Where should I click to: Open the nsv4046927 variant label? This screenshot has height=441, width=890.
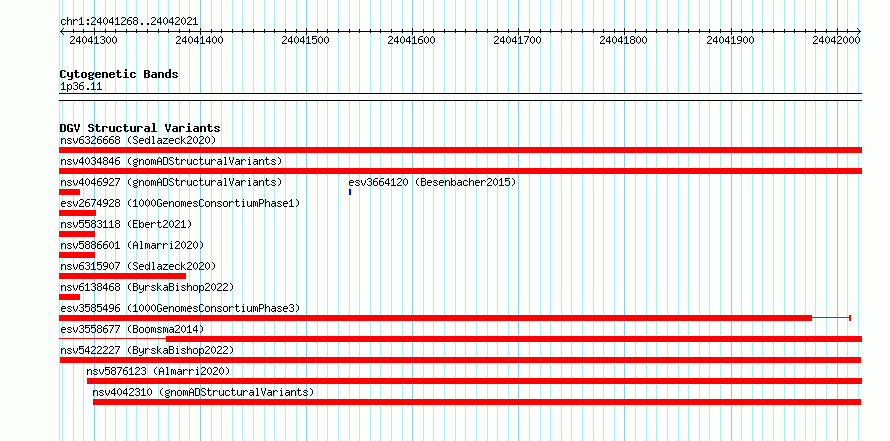(171, 182)
